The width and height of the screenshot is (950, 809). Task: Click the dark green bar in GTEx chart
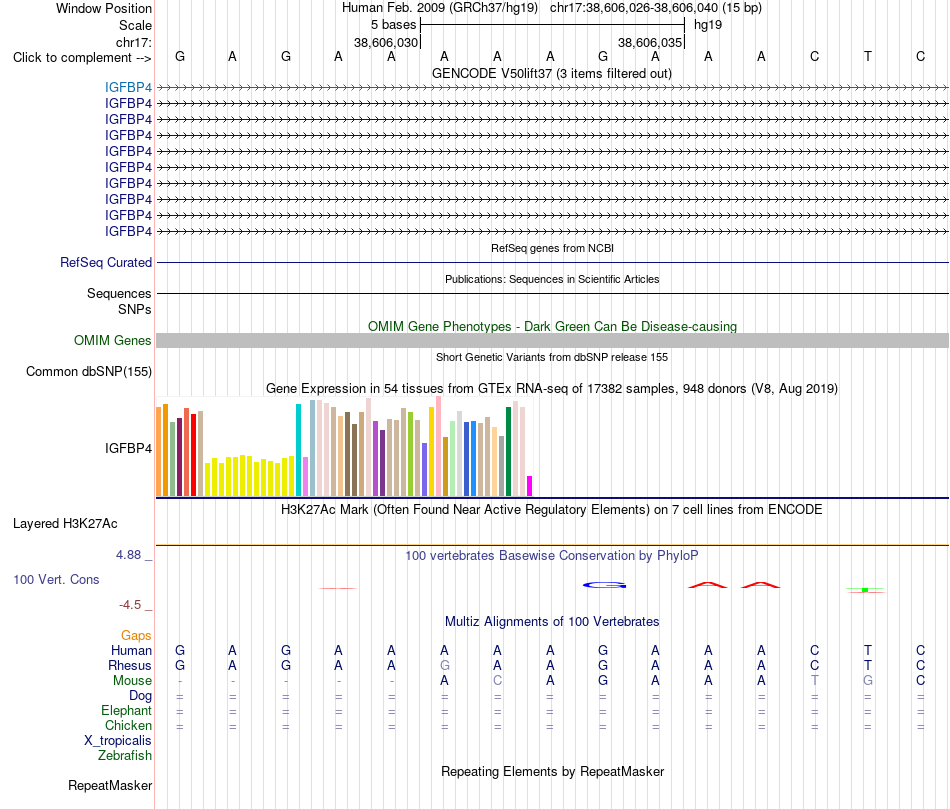coord(508,451)
